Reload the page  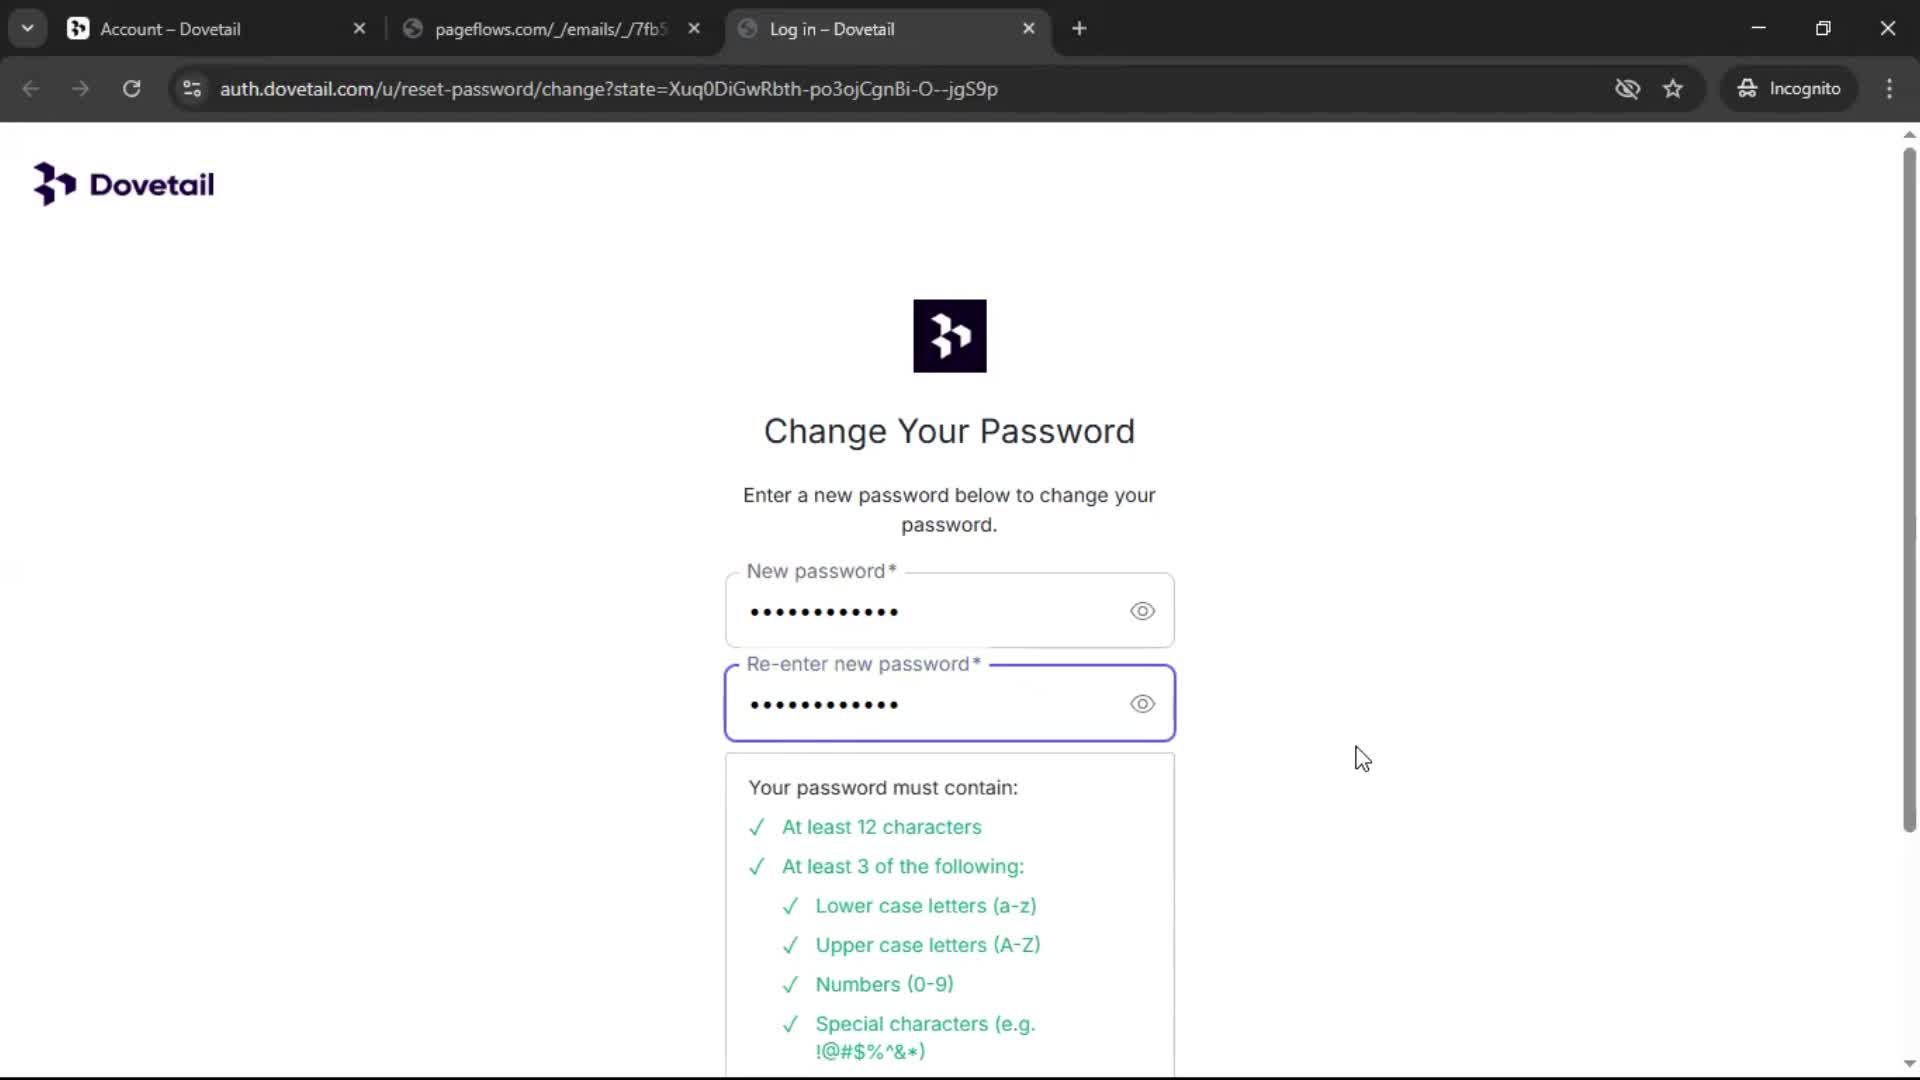pyautogui.click(x=132, y=89)
